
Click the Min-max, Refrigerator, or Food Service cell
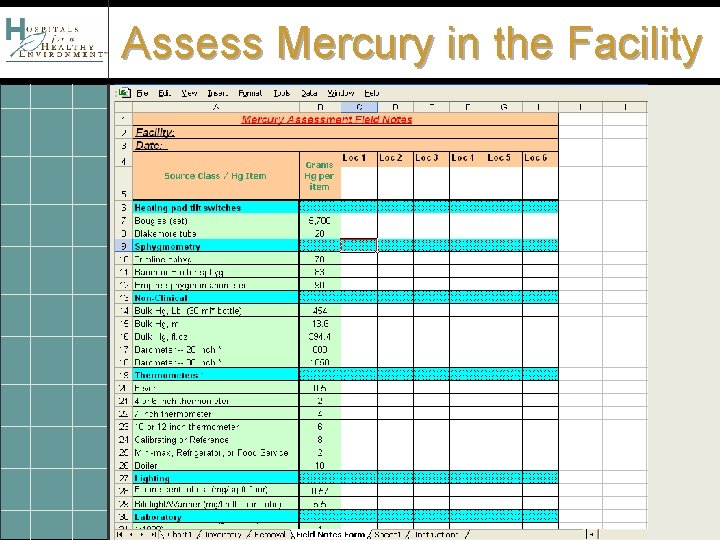coord(216,452)
